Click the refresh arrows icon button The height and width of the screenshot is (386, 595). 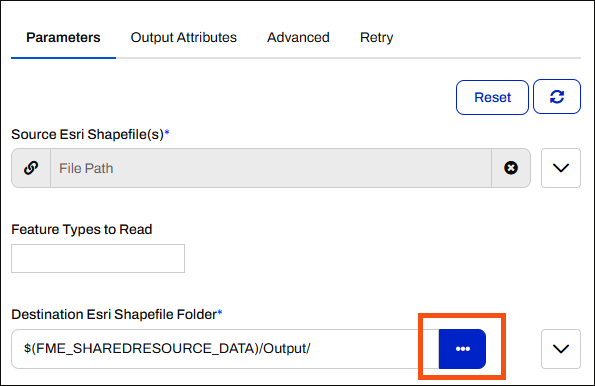(x=557, y=97)
